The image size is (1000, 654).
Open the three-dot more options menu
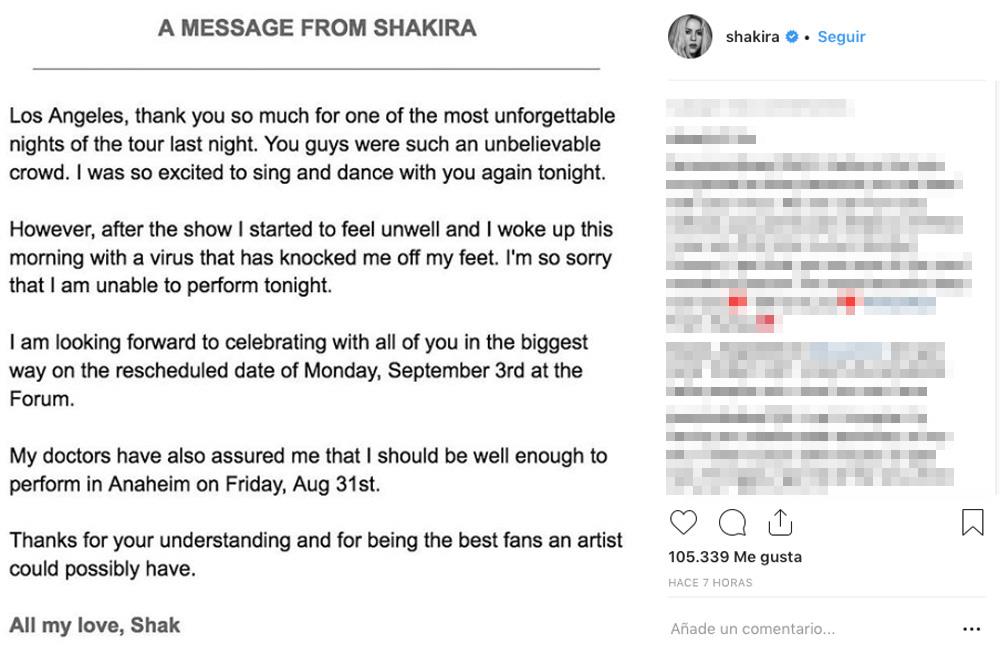(x=971, y=629)
